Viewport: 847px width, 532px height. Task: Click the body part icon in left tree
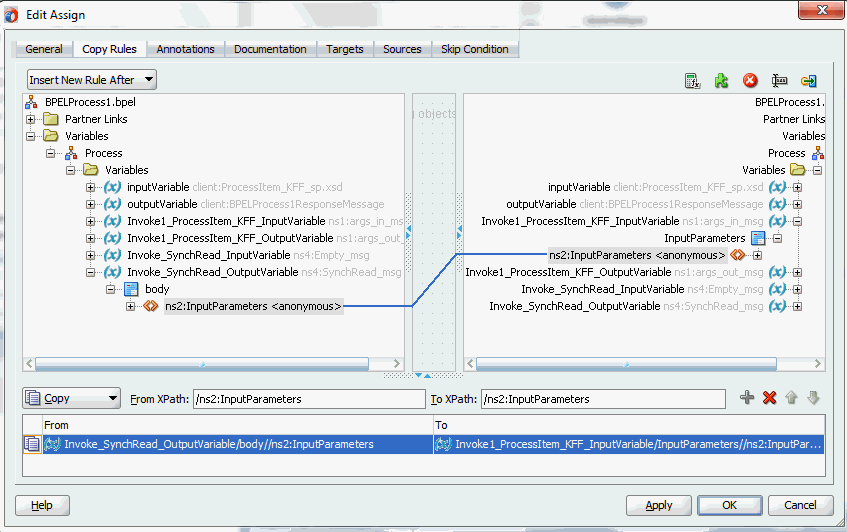[131, 289]
